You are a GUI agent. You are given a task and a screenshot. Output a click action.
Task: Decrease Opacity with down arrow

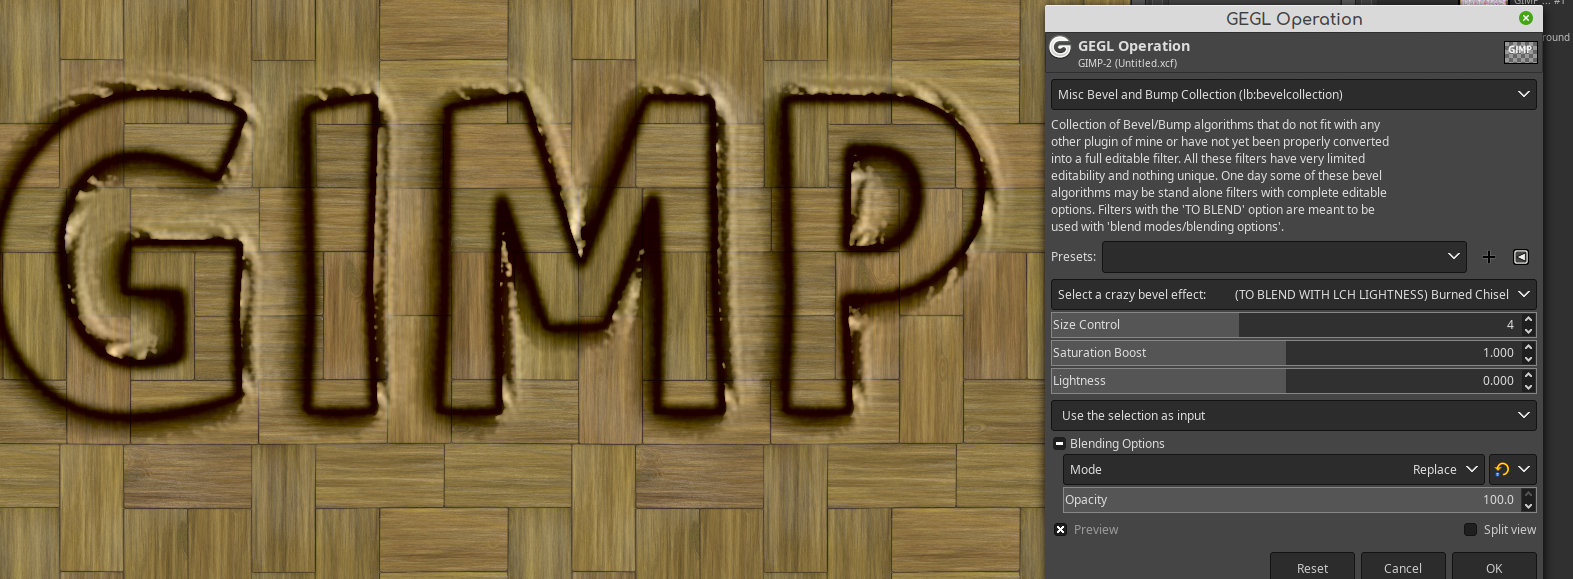1528,506
